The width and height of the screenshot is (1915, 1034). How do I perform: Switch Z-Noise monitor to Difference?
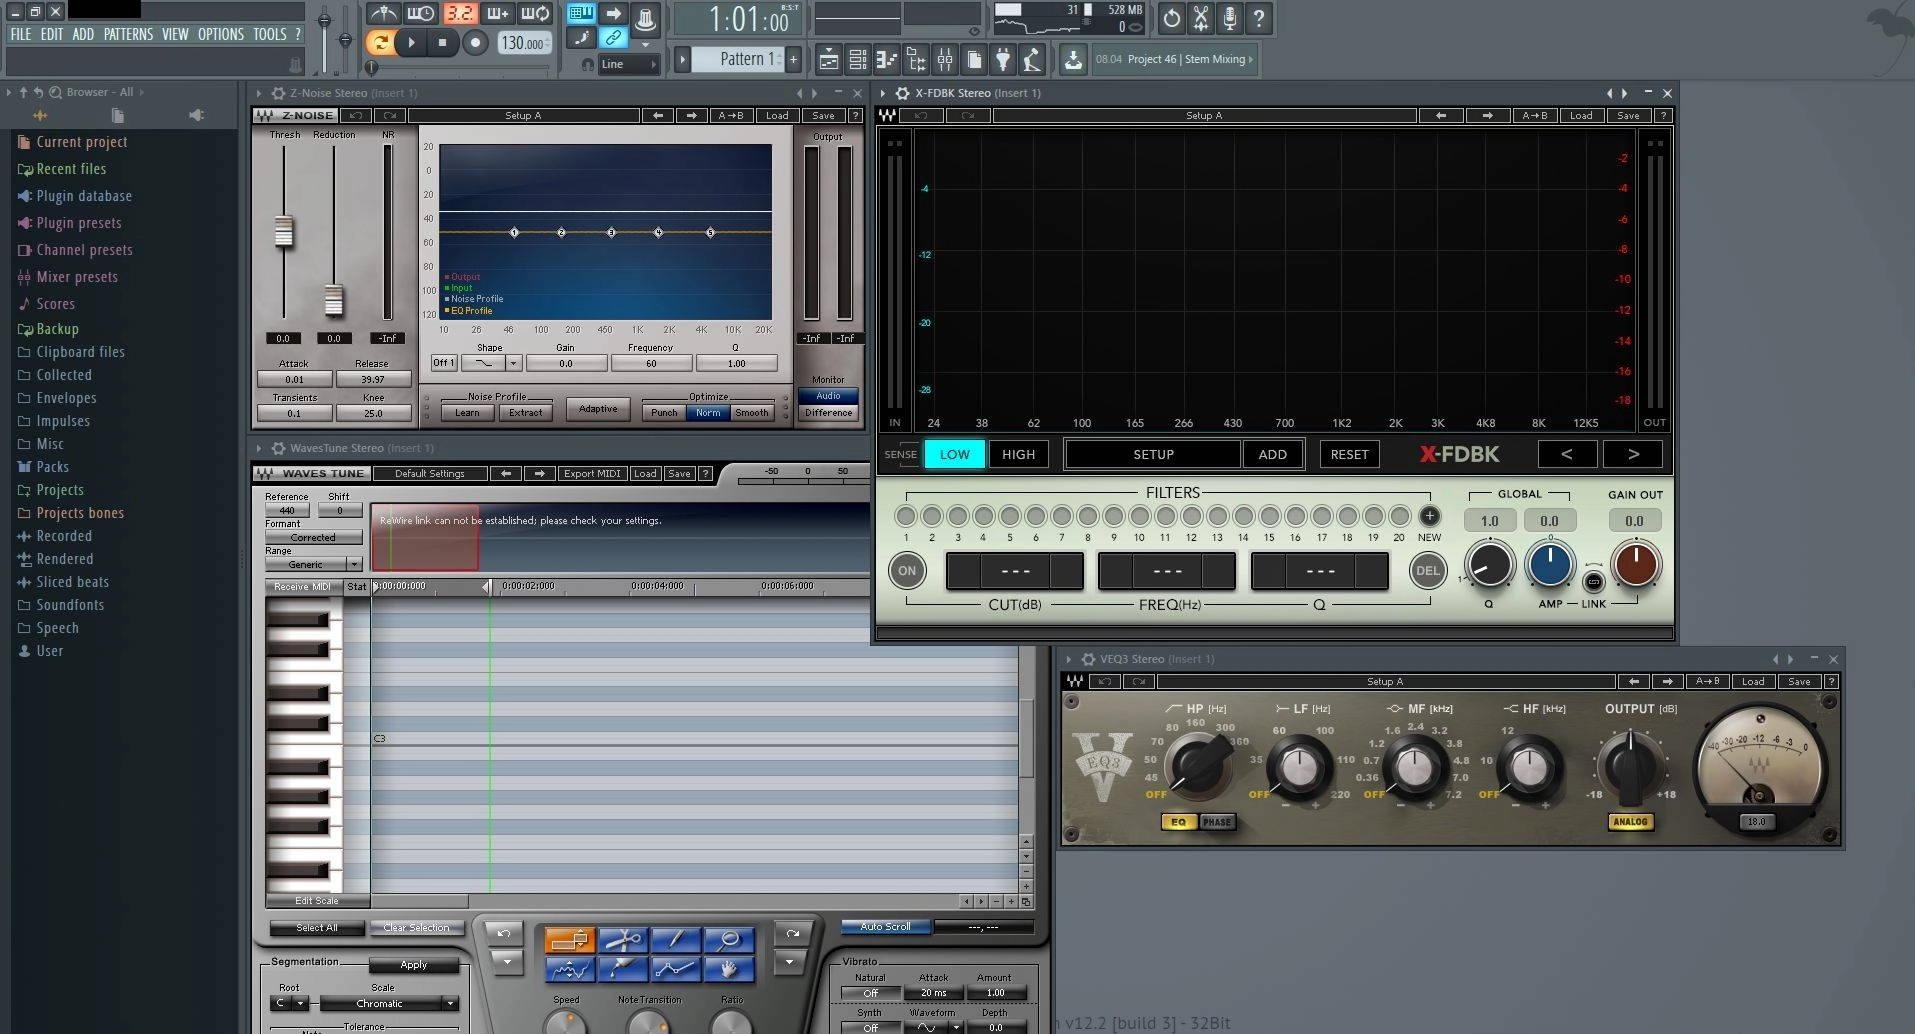click(x=828, y=412)
